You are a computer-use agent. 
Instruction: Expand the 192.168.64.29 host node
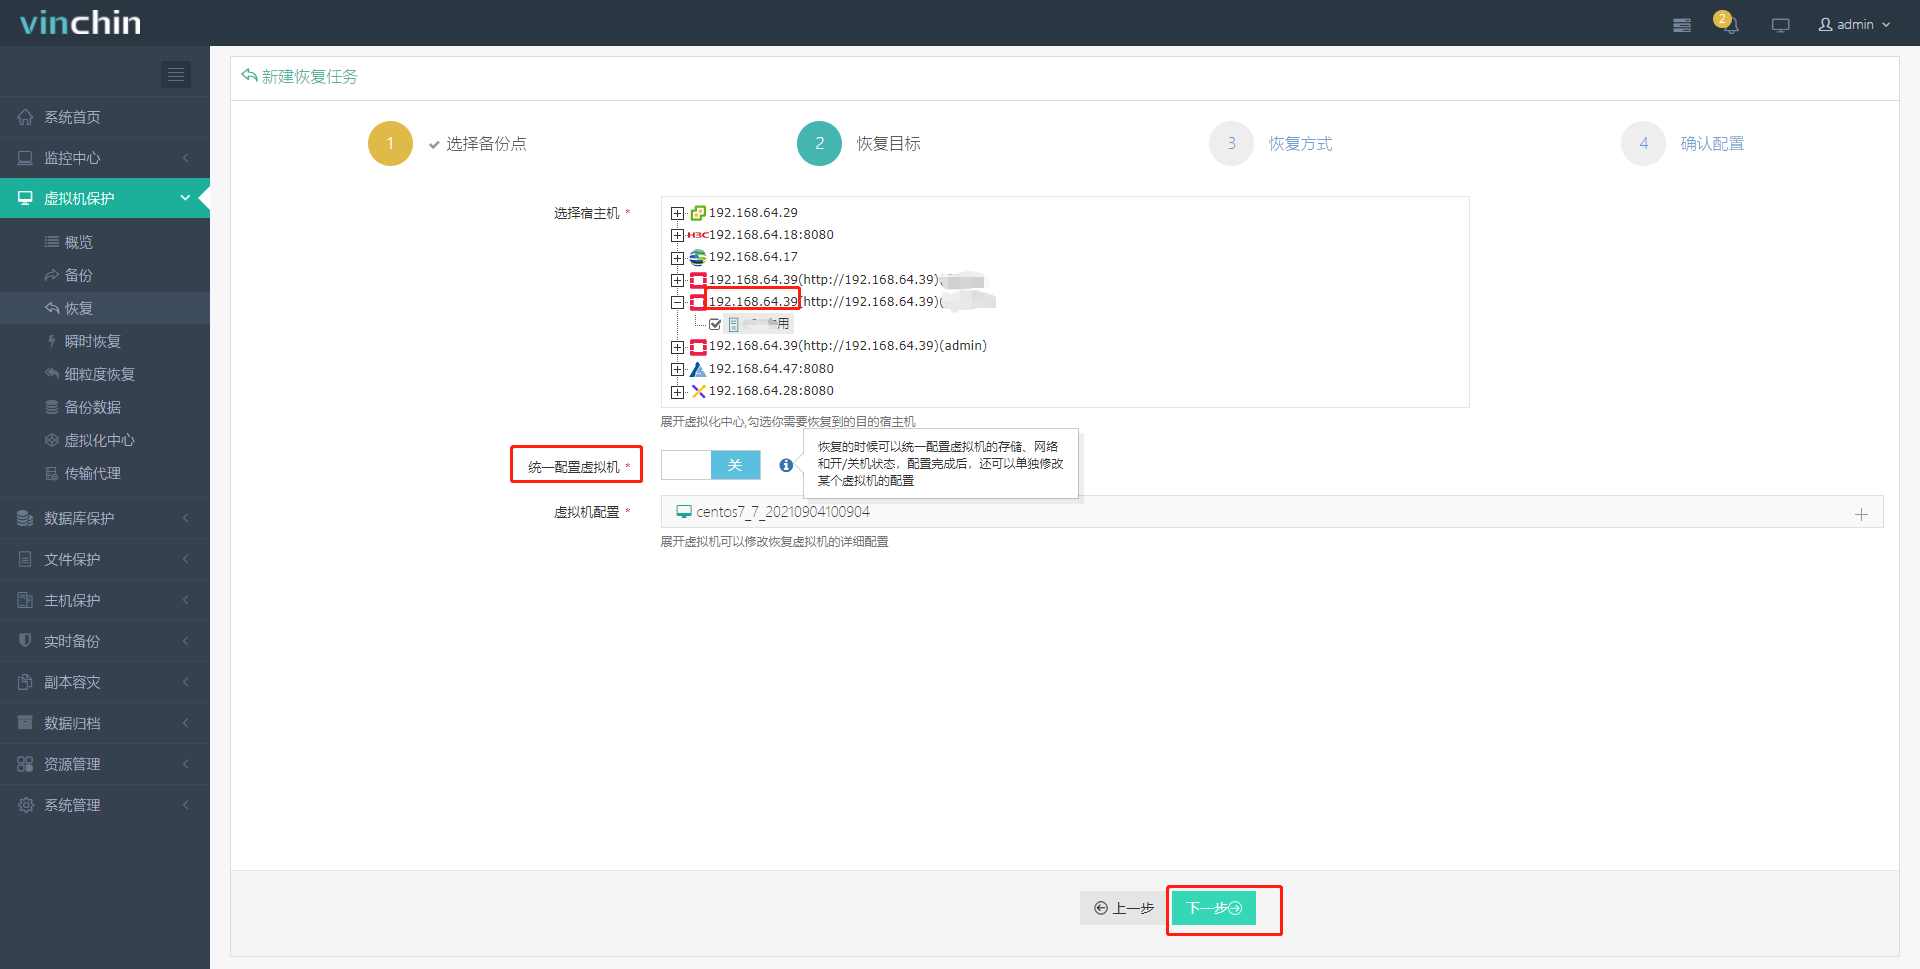(677, 212)
